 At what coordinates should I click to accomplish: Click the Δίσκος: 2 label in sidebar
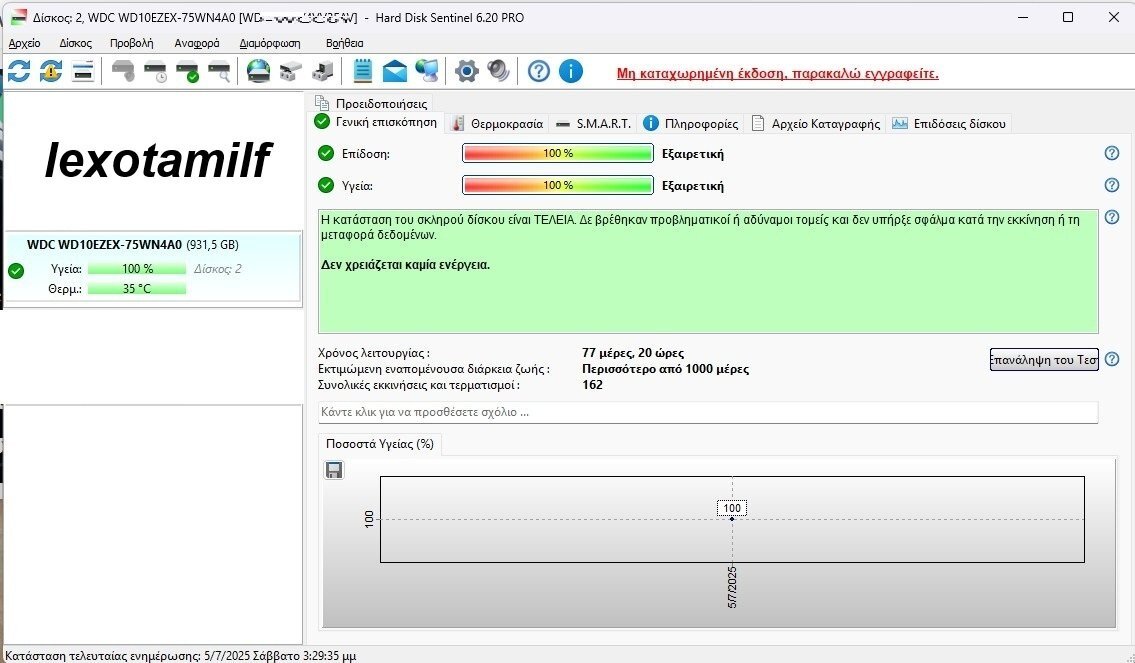tap(217, 269)
